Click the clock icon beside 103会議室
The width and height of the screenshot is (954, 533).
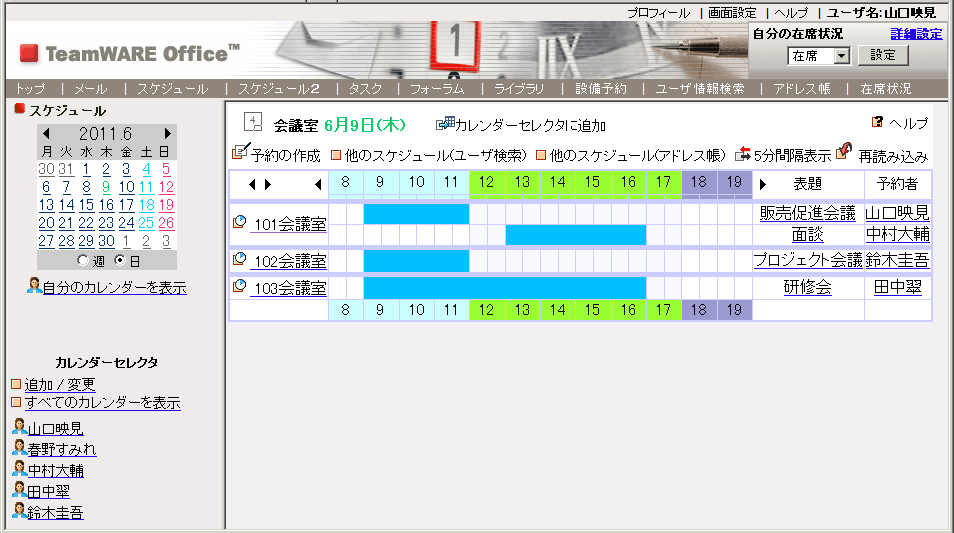[239, 287]
